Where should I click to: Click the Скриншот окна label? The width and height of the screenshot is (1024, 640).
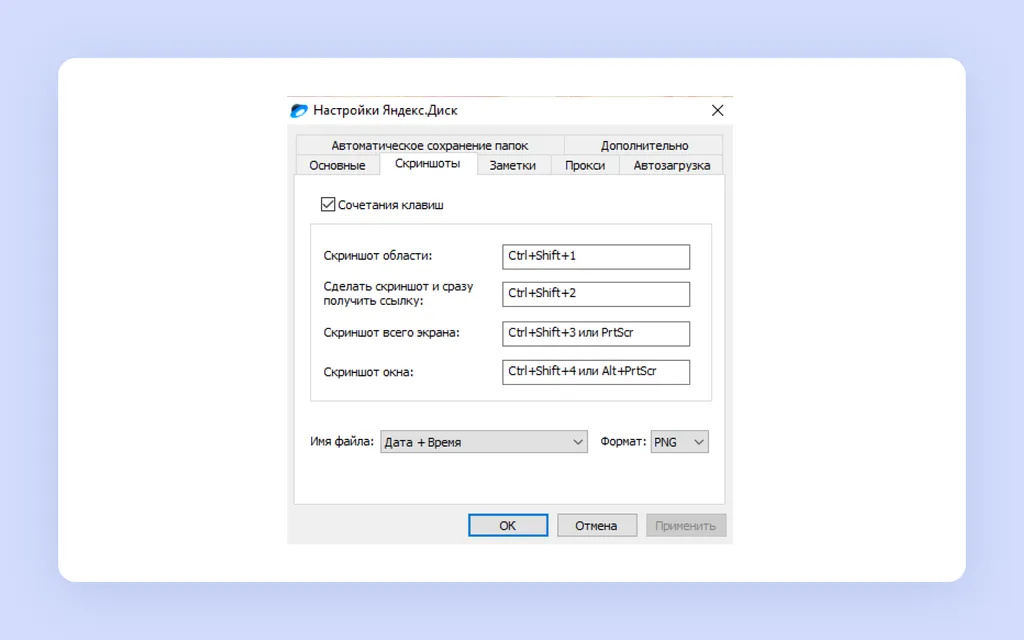pos(368,372)
